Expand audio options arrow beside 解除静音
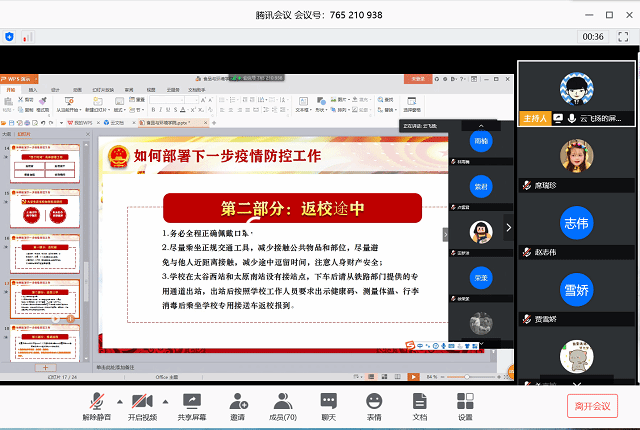Screen dimensions: 640x430 point(120,402)
